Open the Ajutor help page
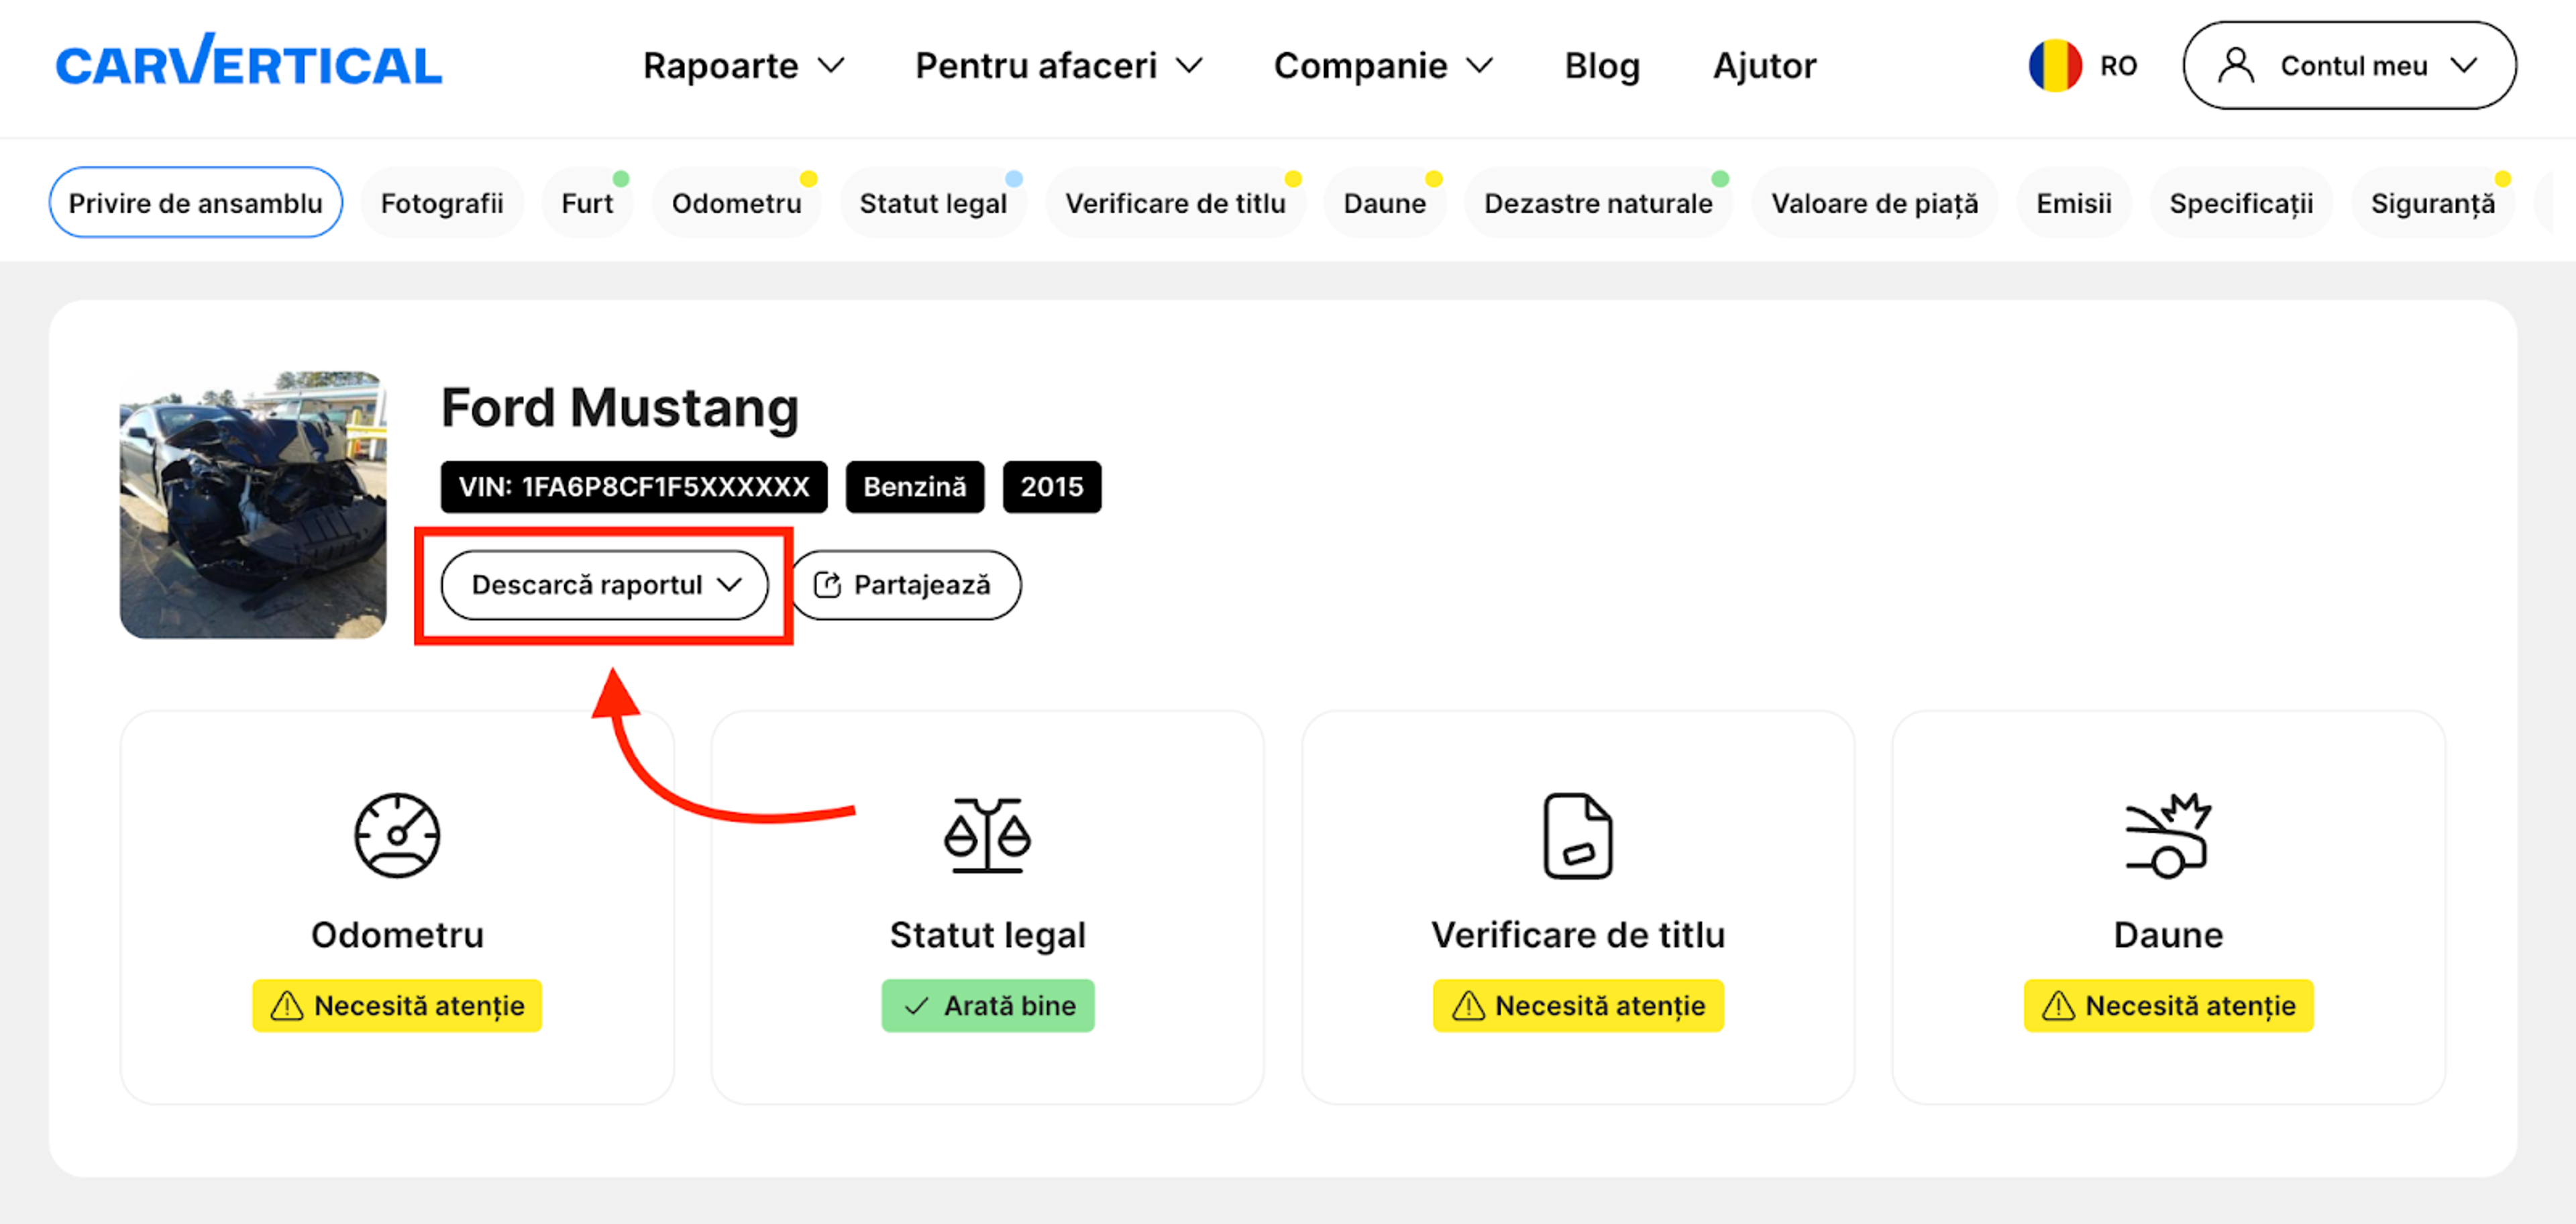Viewport: 2576px width, 1224px height. pos(1763,66)
